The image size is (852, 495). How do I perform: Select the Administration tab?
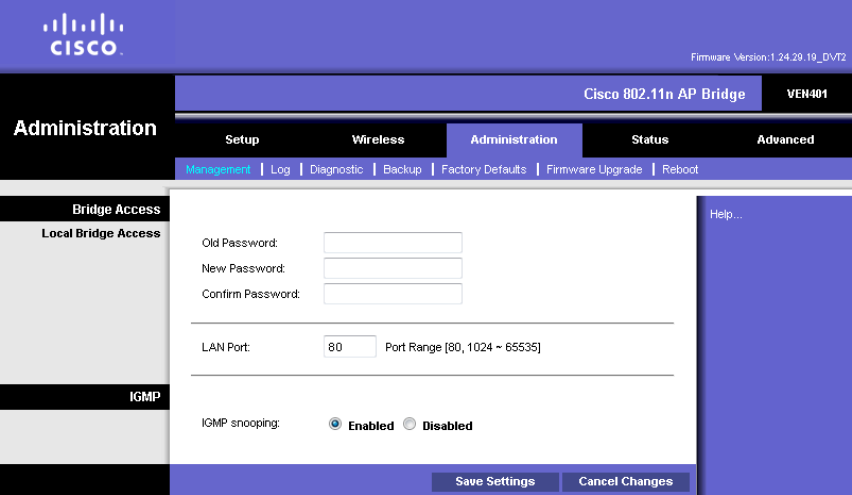click(x=514, y=140)
